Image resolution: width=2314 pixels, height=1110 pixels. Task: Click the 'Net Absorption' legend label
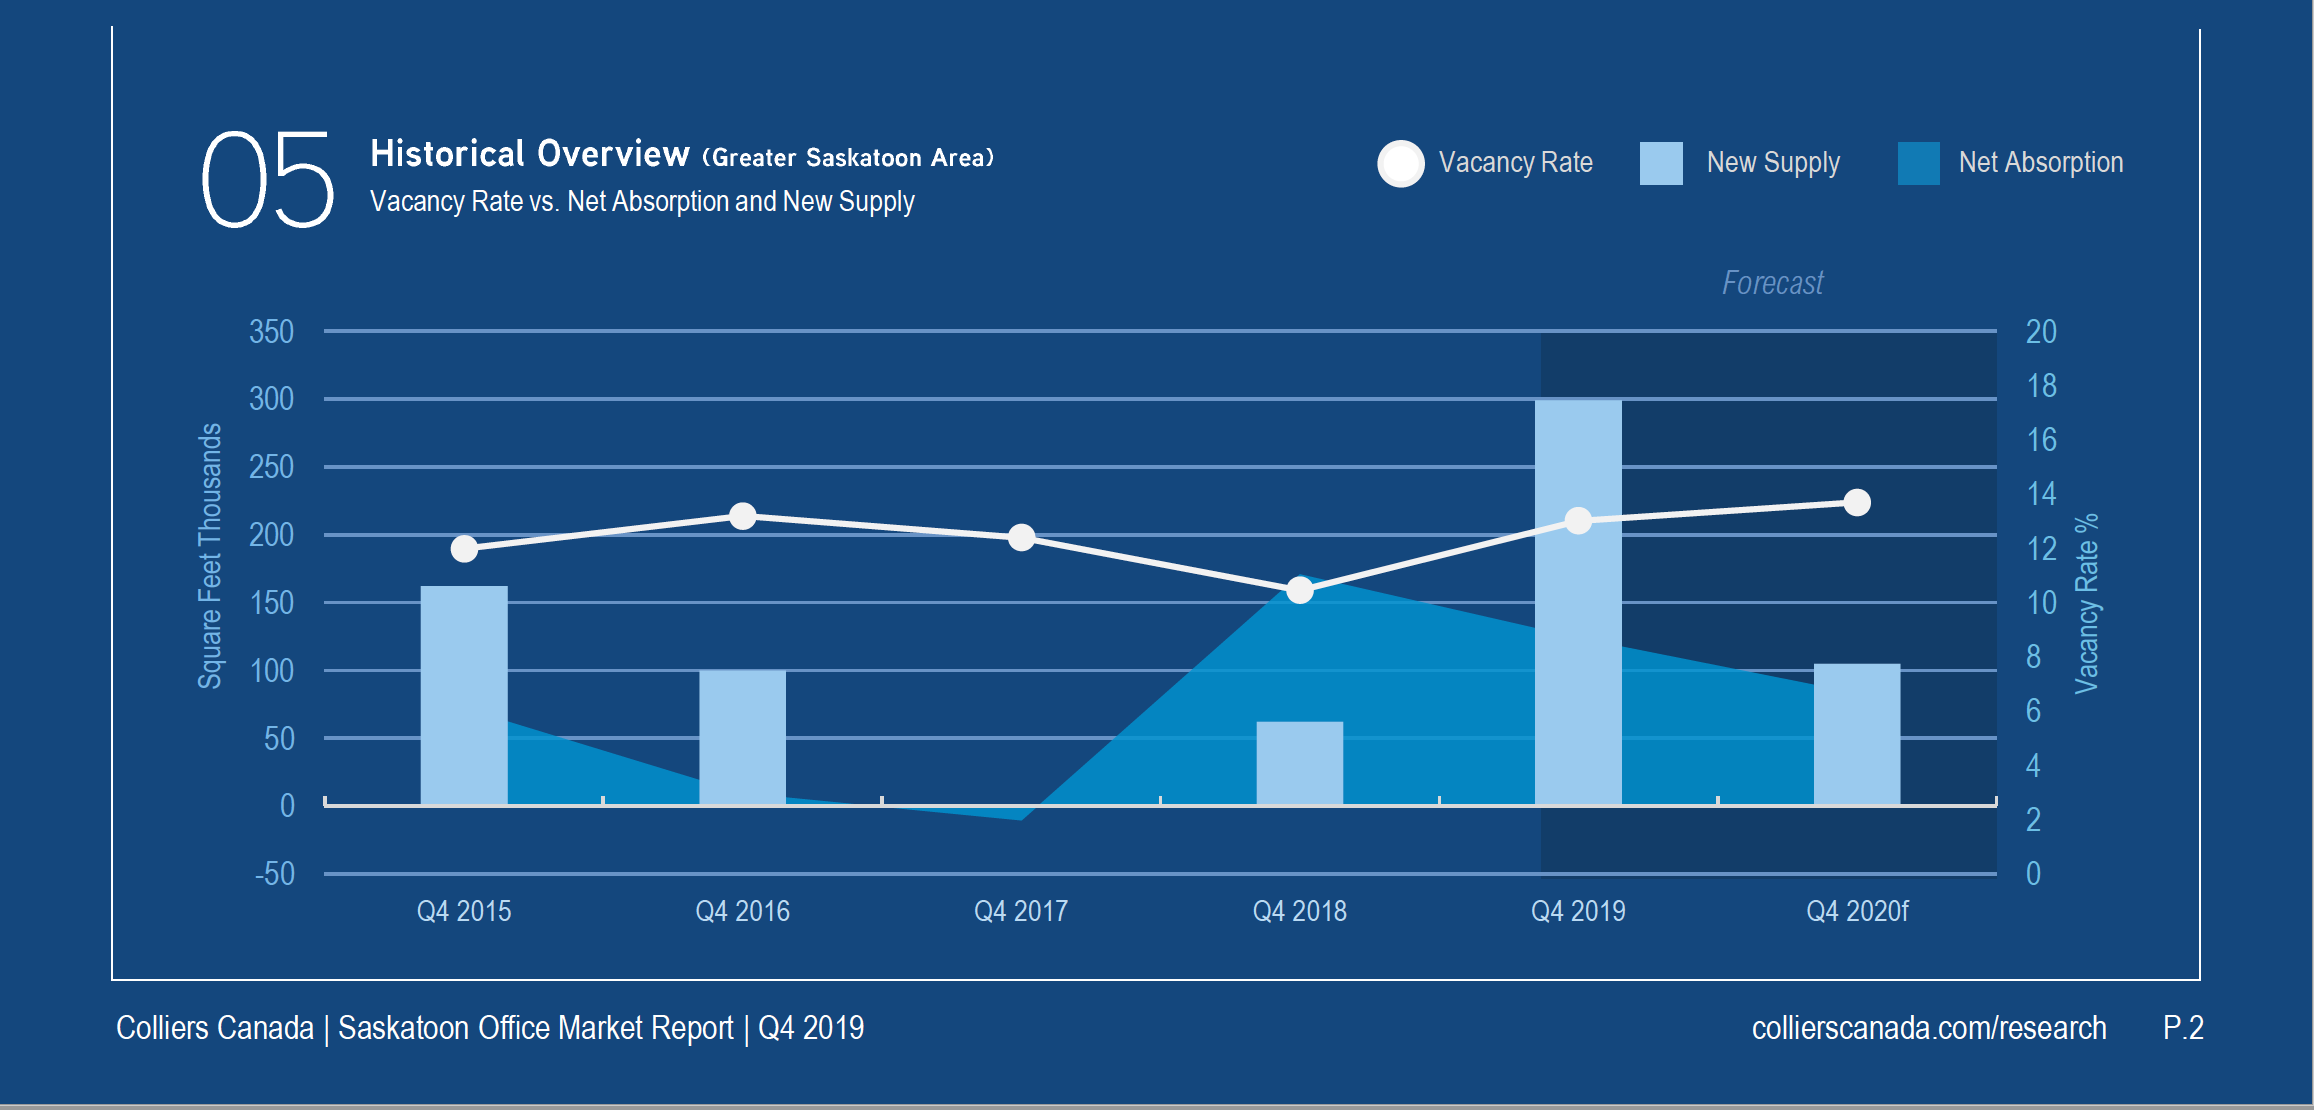click(x=2041, y=162)
